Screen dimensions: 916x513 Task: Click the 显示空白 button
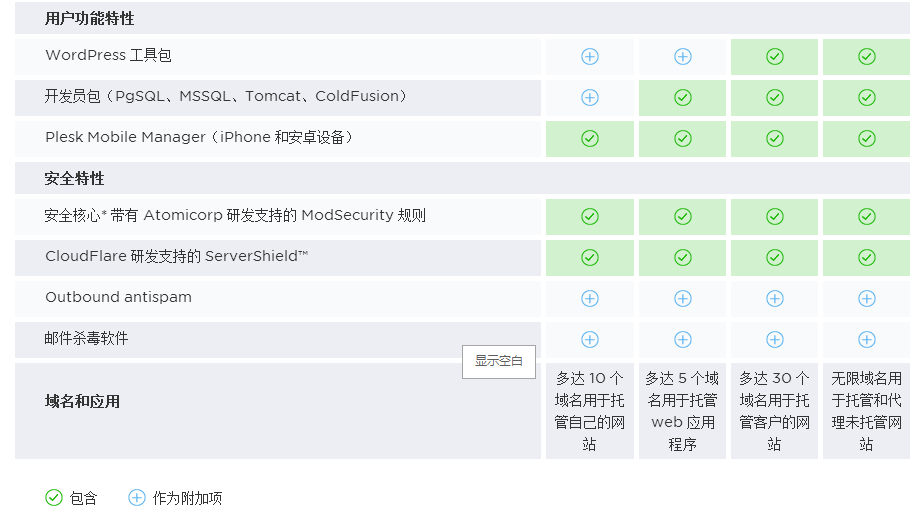[498, 362]
